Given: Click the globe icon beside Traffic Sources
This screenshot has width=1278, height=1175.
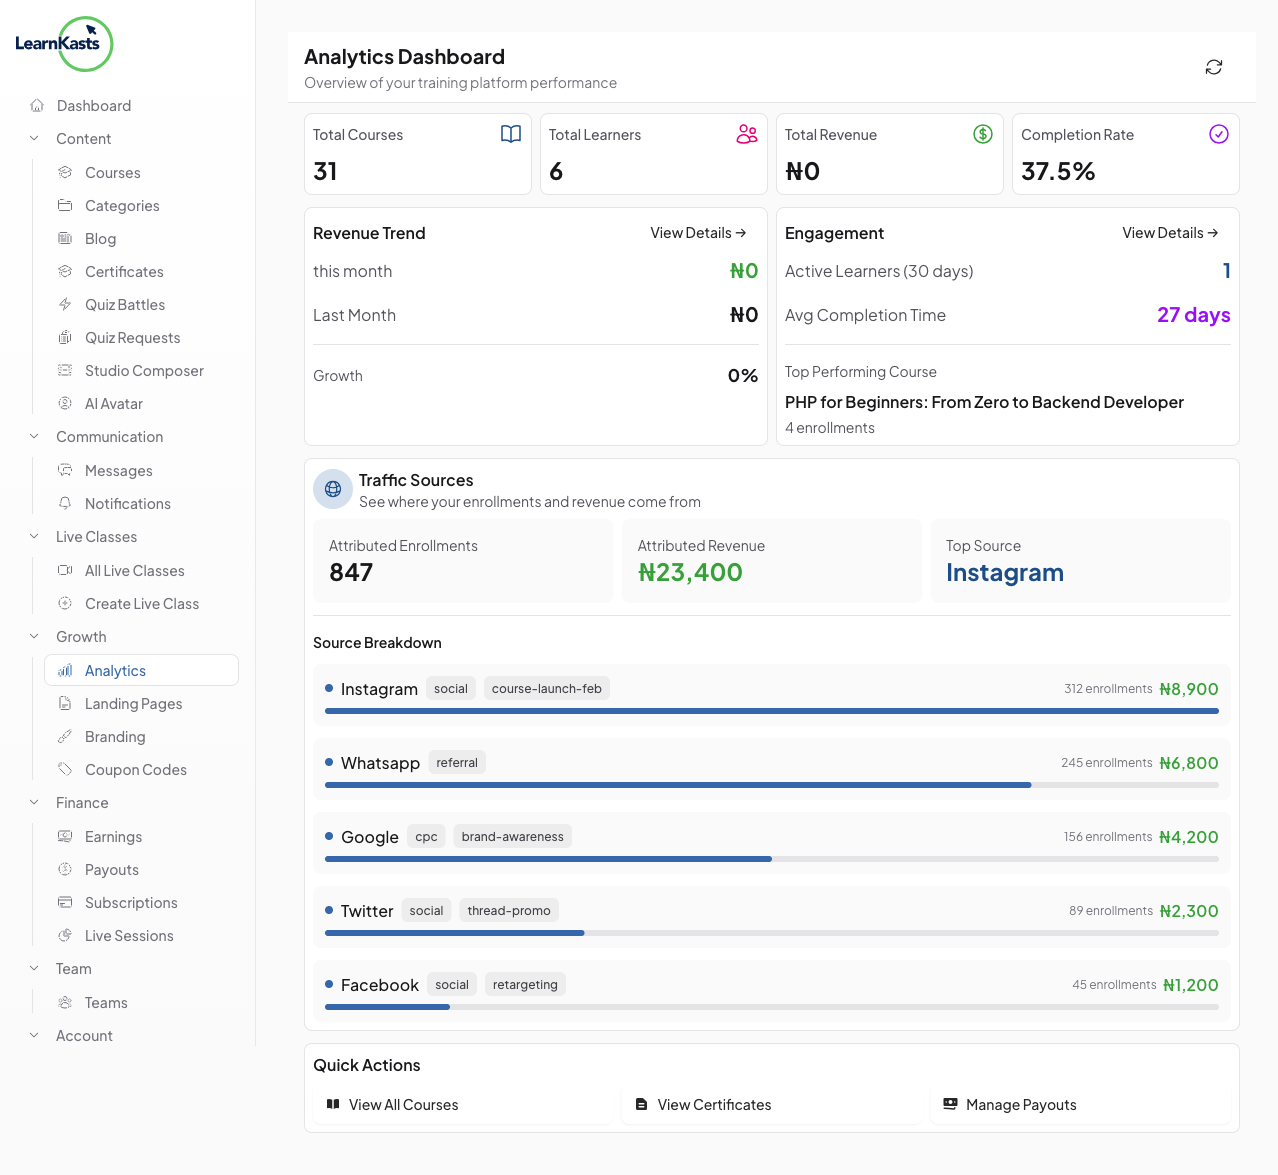Looking at the screenshot, I should coord(333,489).
